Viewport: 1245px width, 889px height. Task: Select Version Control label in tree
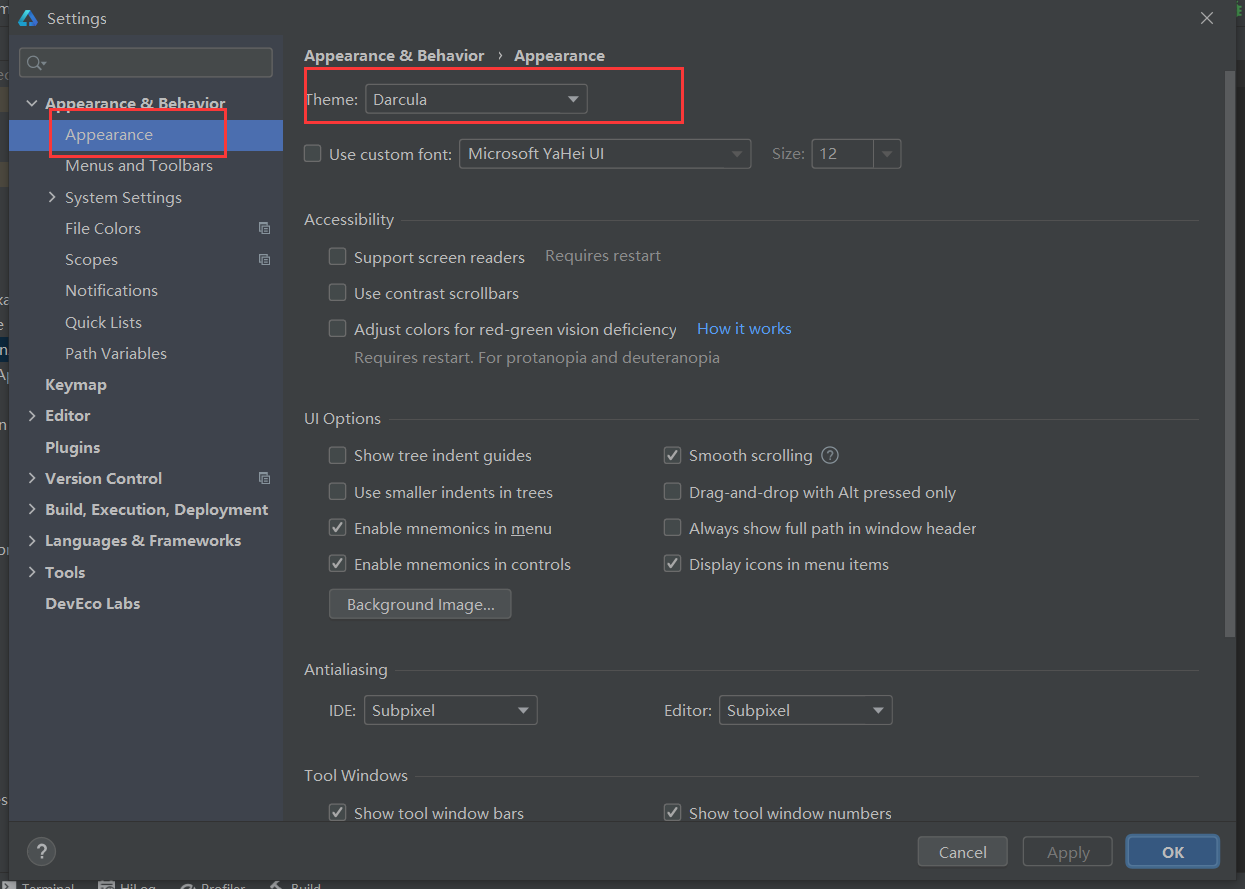tap(103, 478)
